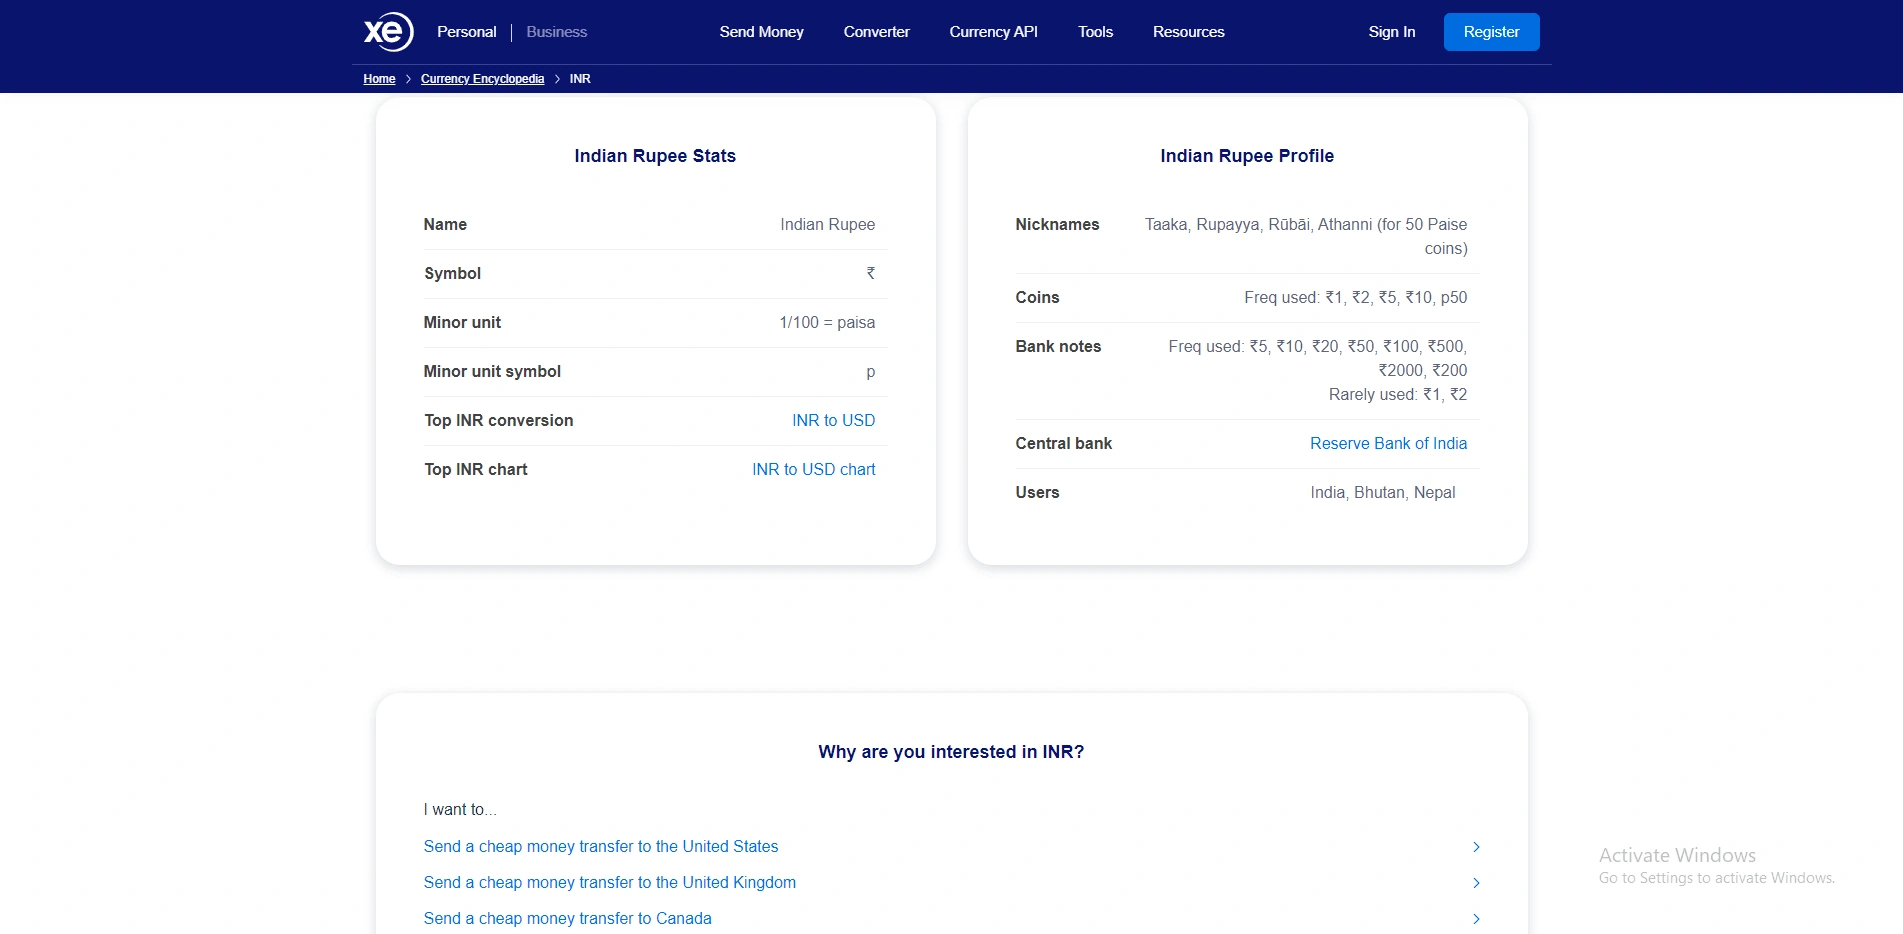Open the United States money transfer link
This screenshot has width=1903, height=934.
click(600, 847)
